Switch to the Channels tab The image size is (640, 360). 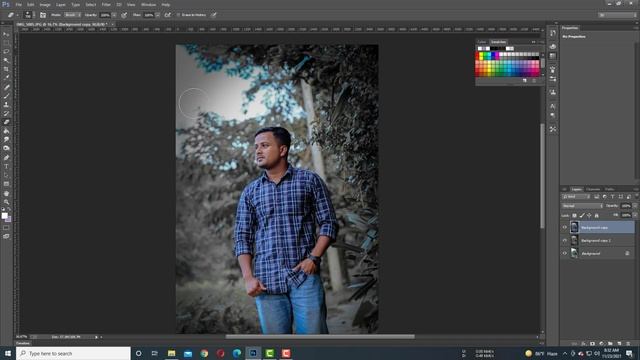[x=593, y=189]
